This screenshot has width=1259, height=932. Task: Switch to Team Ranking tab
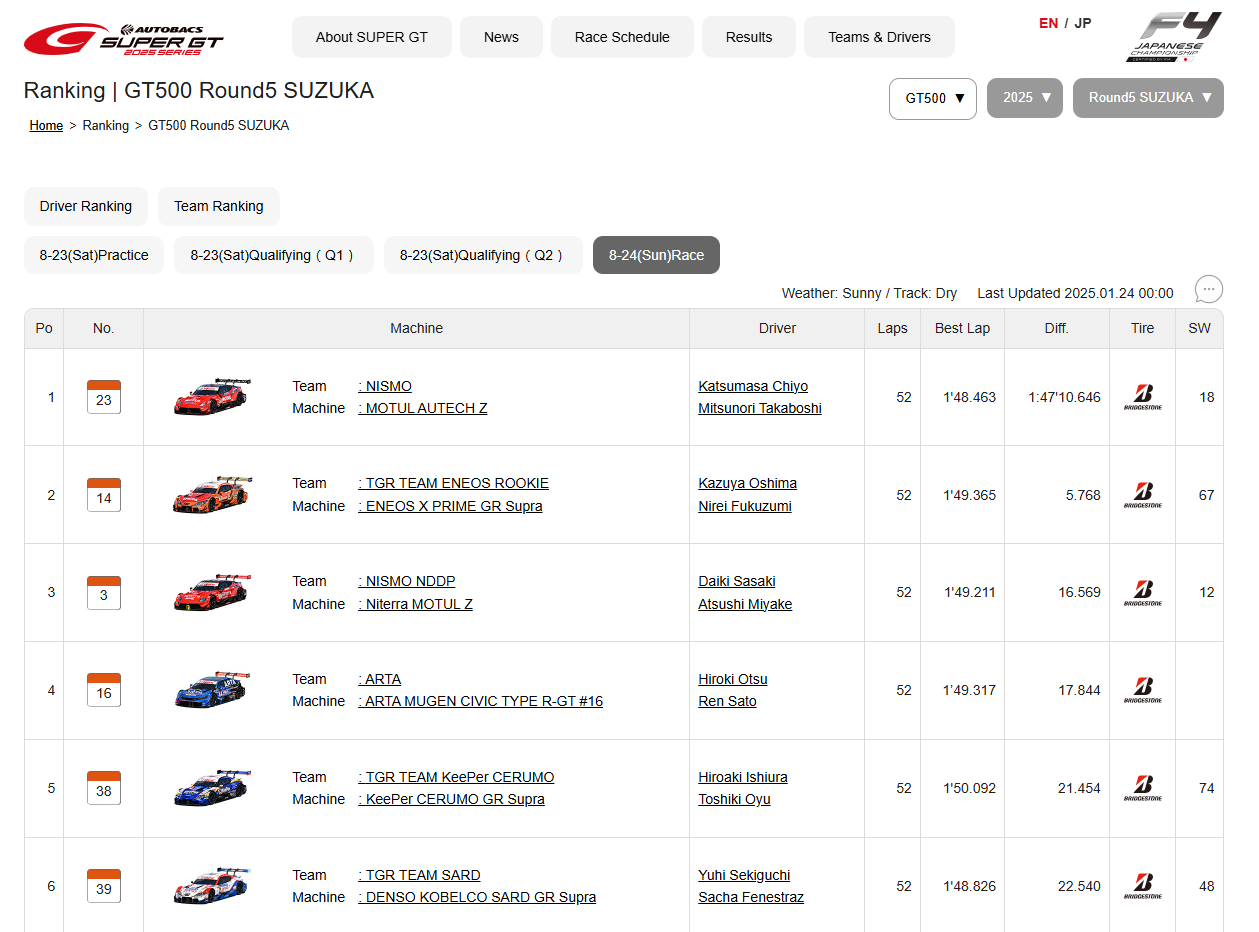219,206
